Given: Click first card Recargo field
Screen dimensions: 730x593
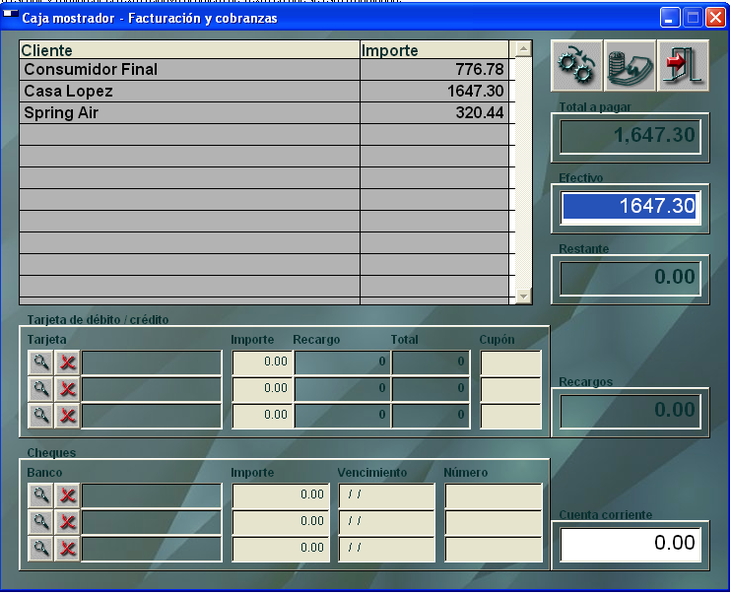Looking at the screenshot, I should coord(342,362).
